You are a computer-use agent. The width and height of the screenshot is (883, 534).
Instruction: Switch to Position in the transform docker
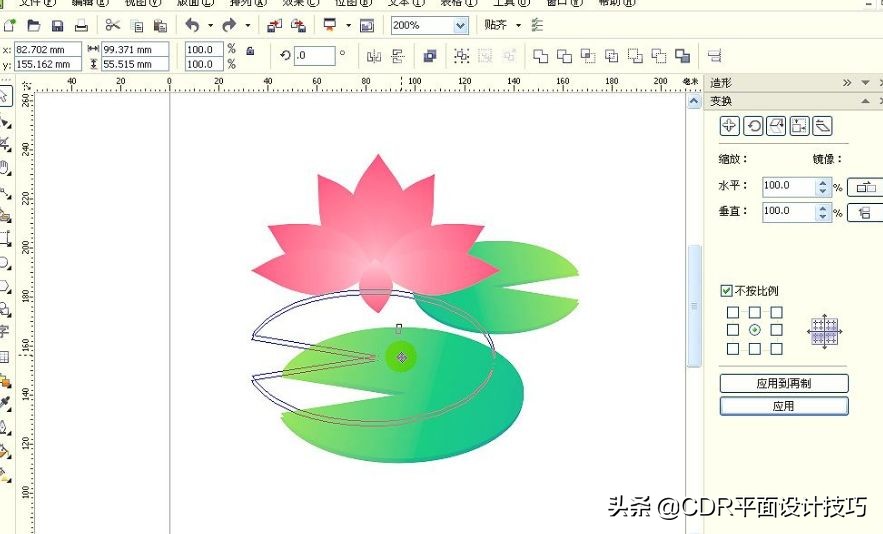pos(729,126)
